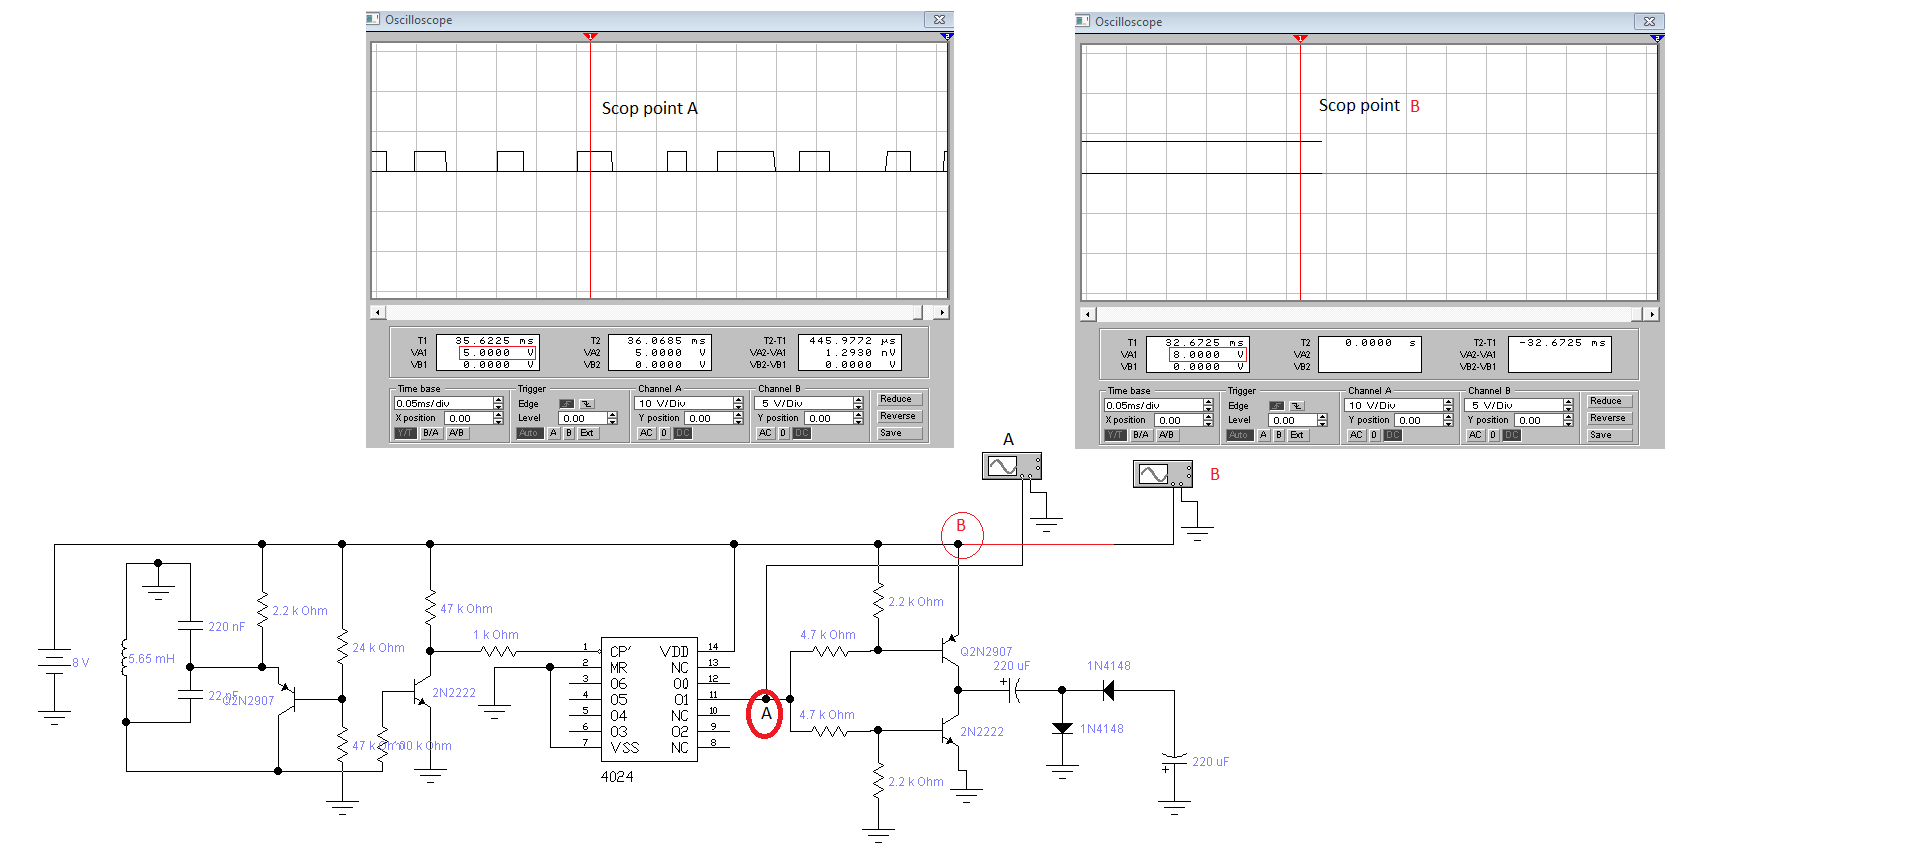Viewport: 1910px width, 868px height.
Task: Enable Y/T mode in scope B window
Action: click(1116, 435)
